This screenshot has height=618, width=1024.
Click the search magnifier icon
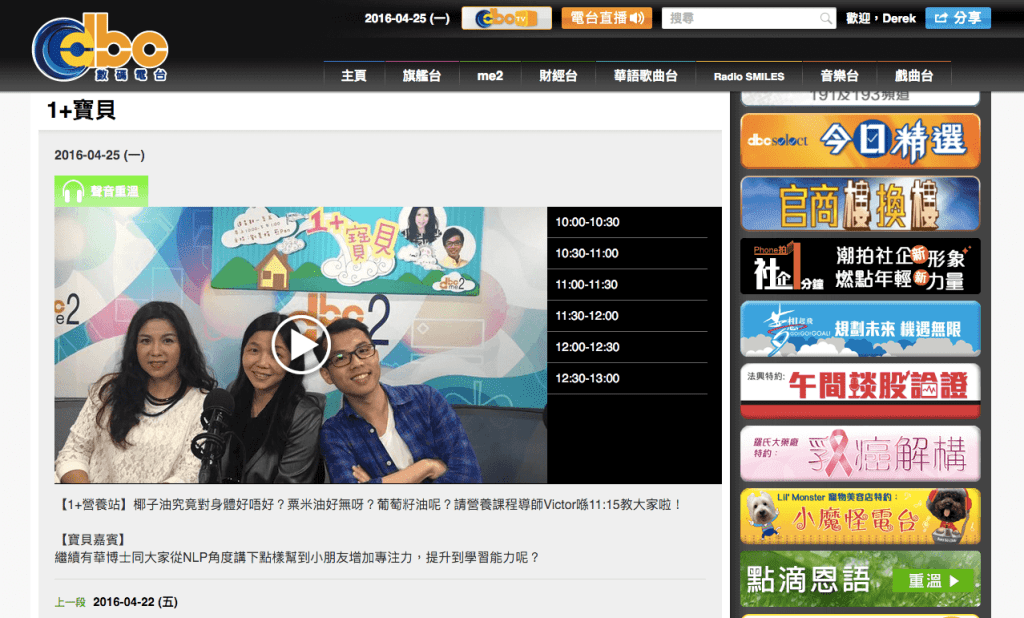pyautogui.click(x=826, y=18)
